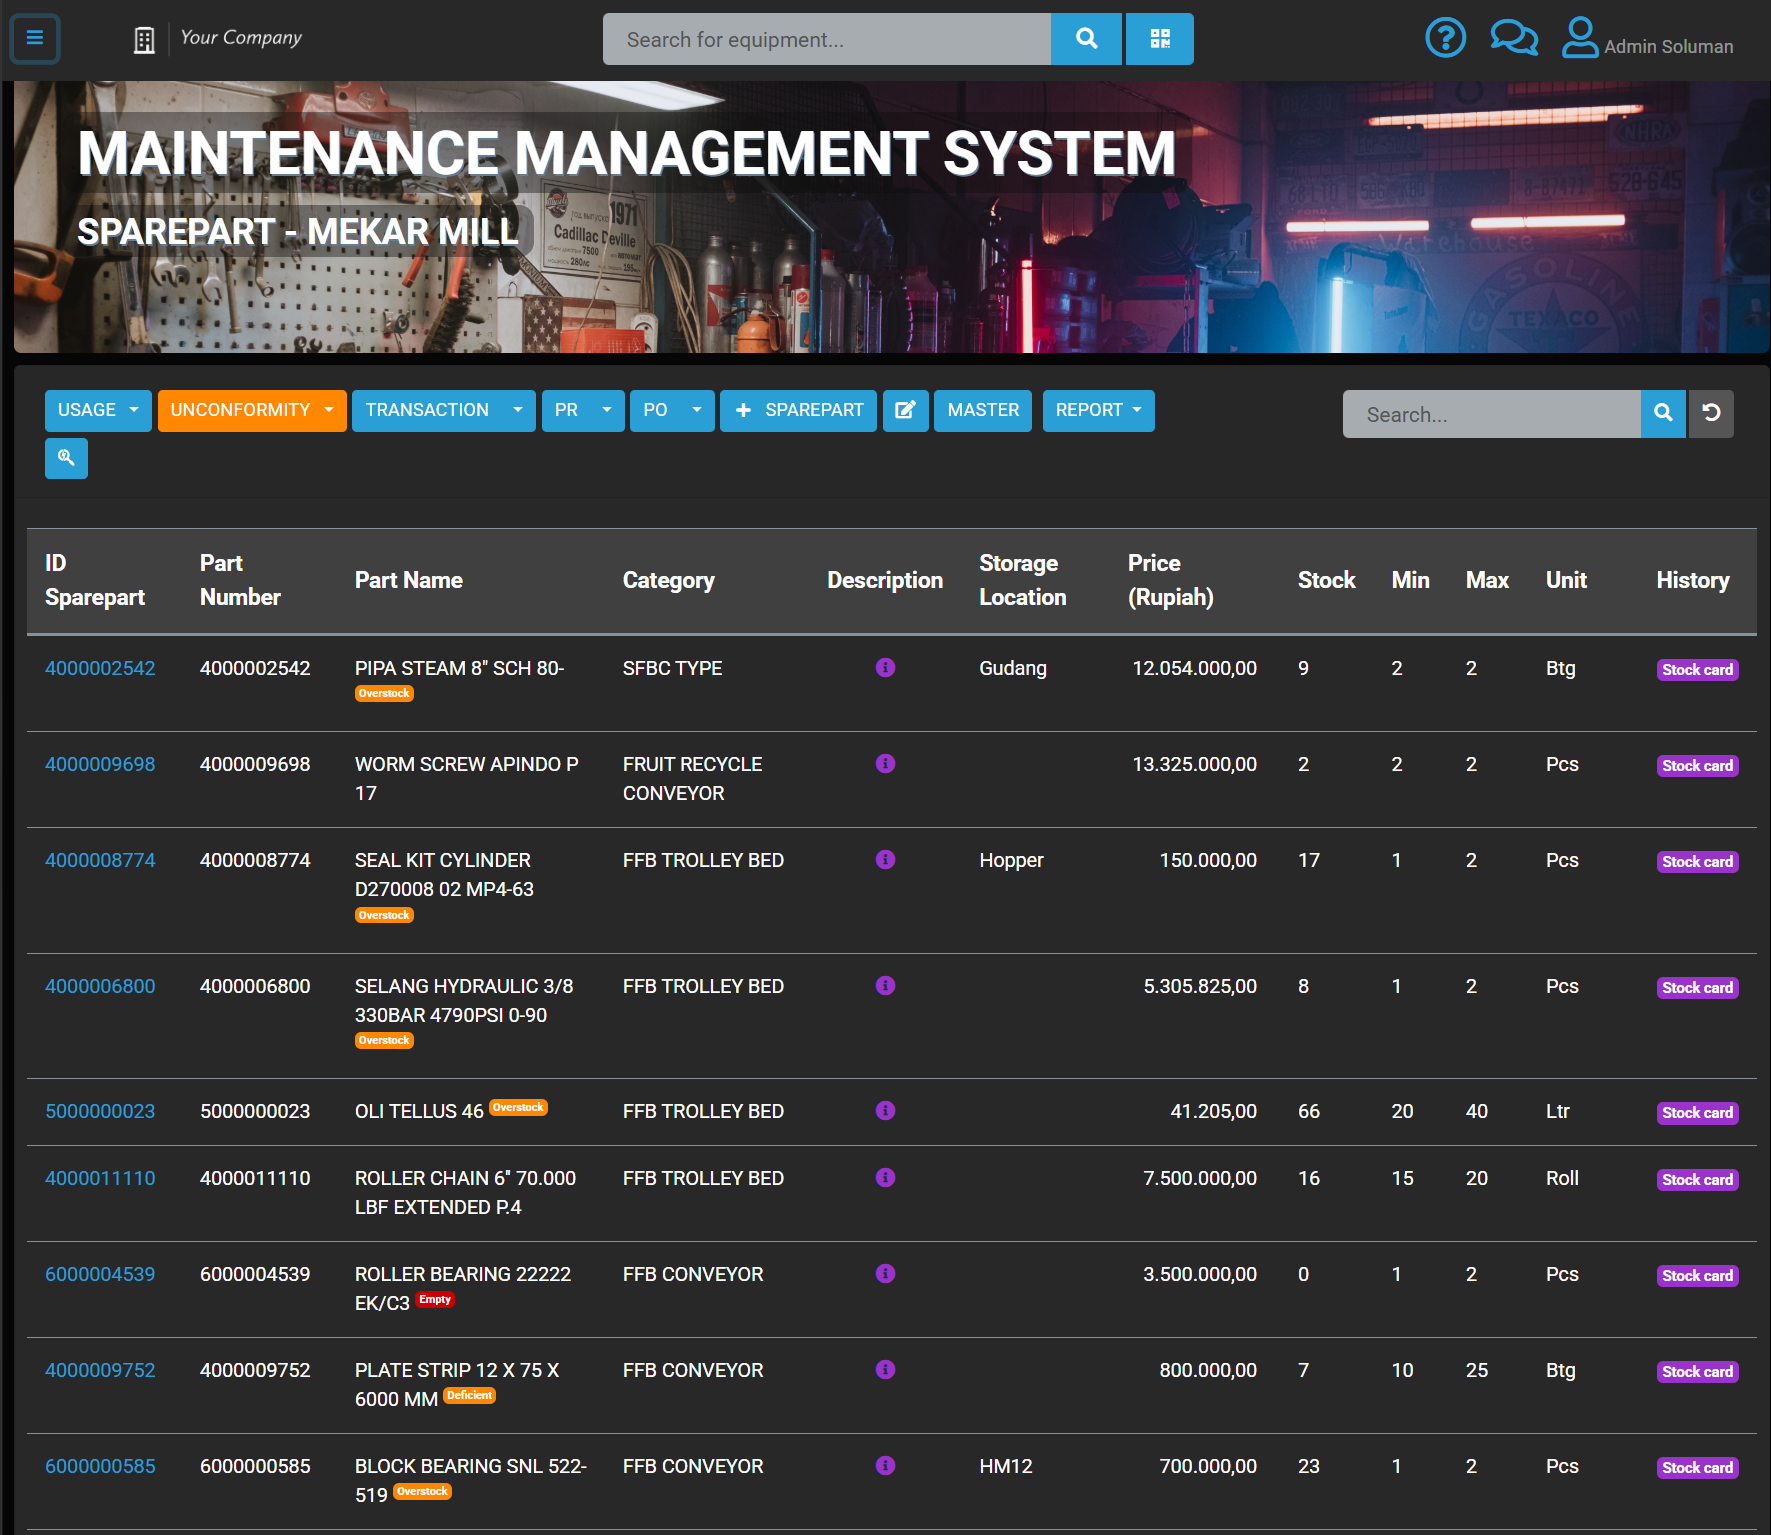Screen dimensions: 1771x1535
Task: Open sparepart ID 4000009698 link
Action: pos(100,765)
